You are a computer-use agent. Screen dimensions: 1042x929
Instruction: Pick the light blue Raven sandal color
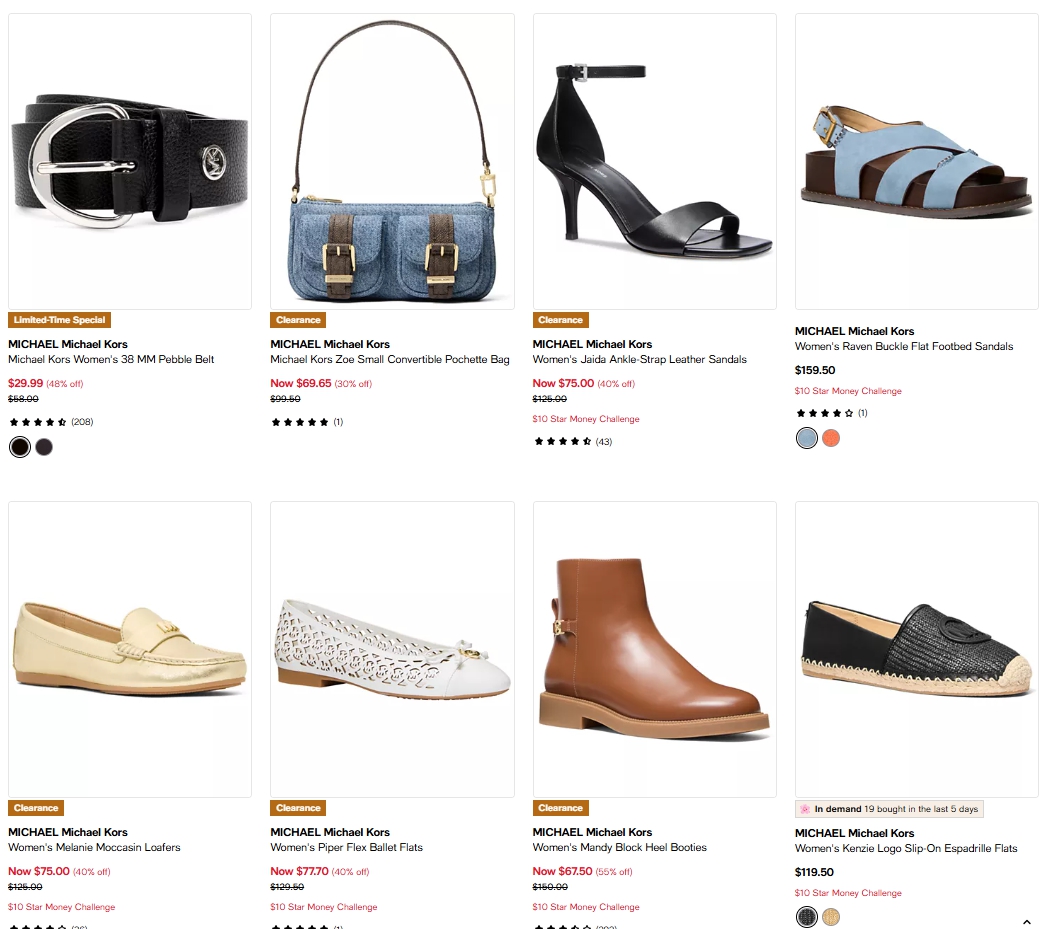click(x=807, y=438)
